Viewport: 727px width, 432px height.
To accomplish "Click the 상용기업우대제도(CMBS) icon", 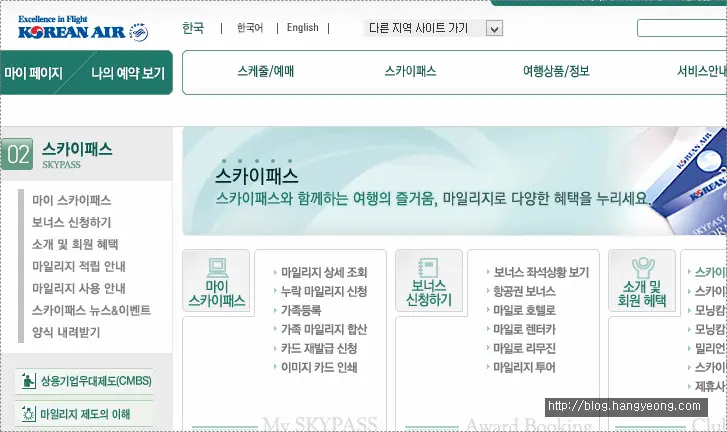I will point(29,381).
